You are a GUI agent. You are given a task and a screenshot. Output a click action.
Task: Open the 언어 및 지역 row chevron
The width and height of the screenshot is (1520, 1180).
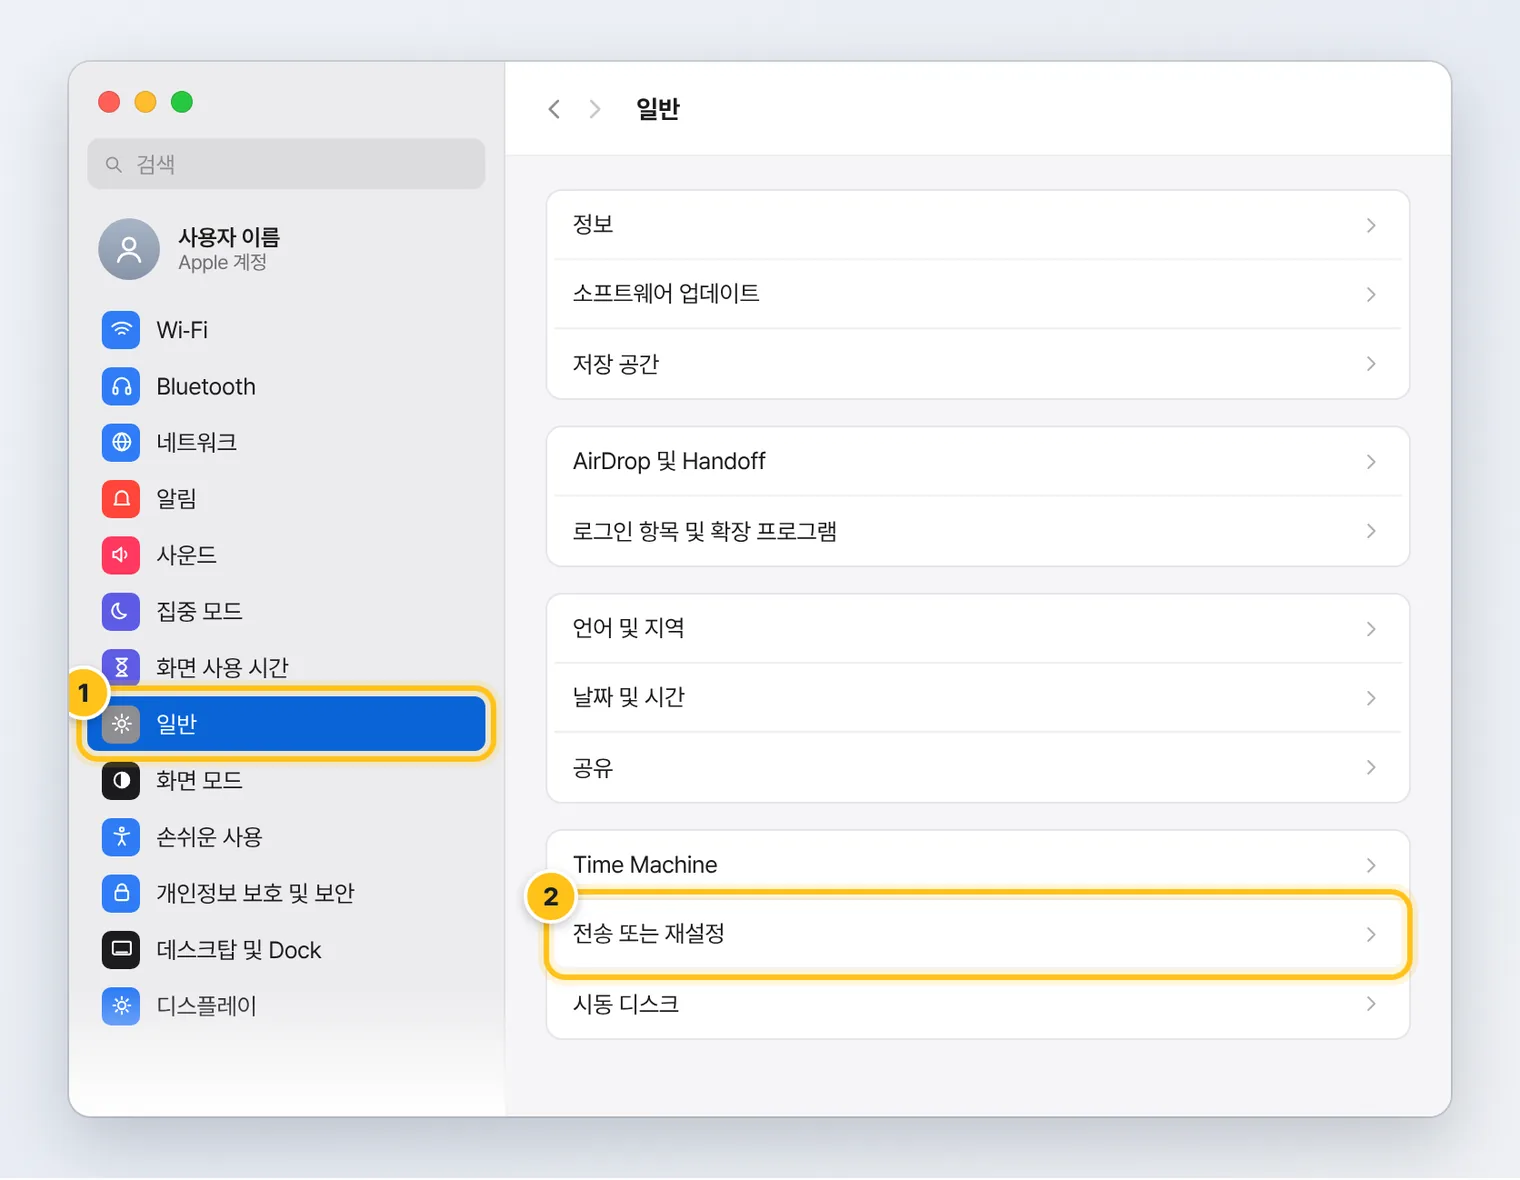pyautogui.click(x=1371, y=628)
